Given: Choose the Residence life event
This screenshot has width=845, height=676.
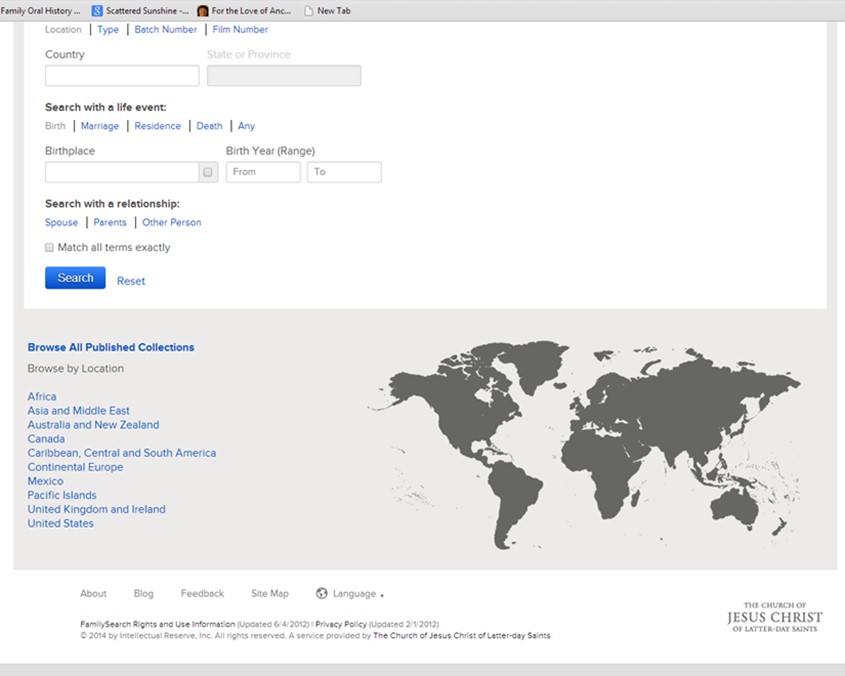Looking at the screenshot, I should pos(157,126).
